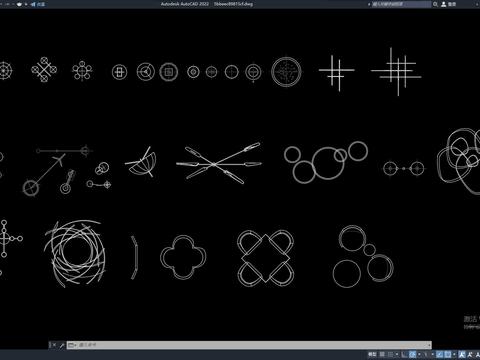Open the isometric drafting plane dropdown
The height and width of the screenshot is (360, 480).
tap(433, 354)
